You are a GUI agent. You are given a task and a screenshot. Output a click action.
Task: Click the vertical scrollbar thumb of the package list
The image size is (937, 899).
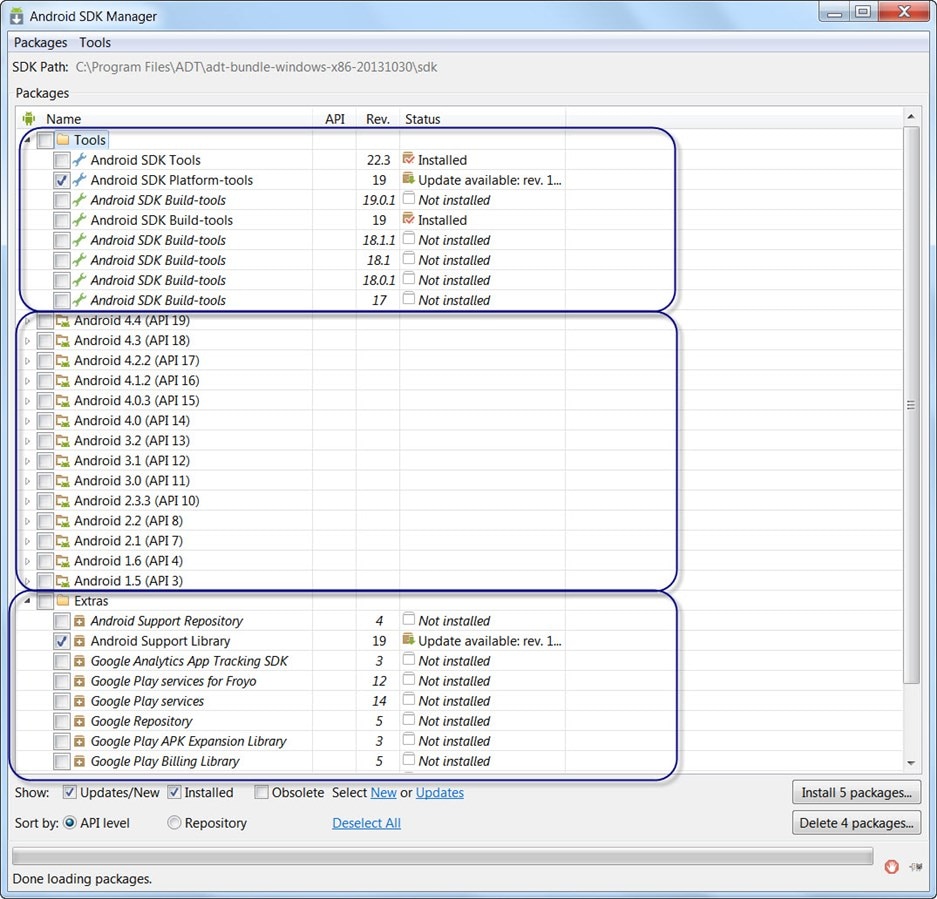tap(911, 405)
